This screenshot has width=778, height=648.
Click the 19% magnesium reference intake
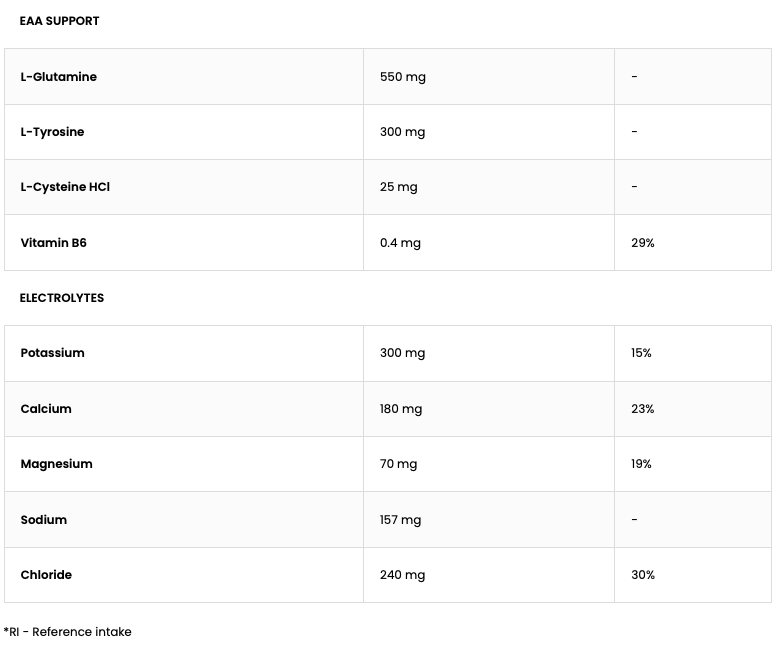click(x=641, y=464)
